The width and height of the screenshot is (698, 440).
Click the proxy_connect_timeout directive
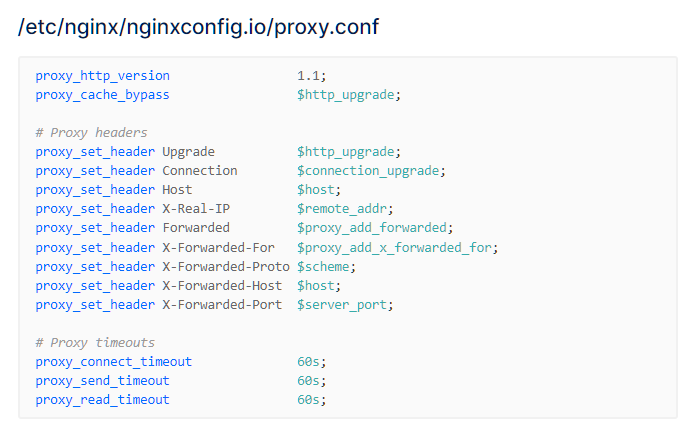114,362
